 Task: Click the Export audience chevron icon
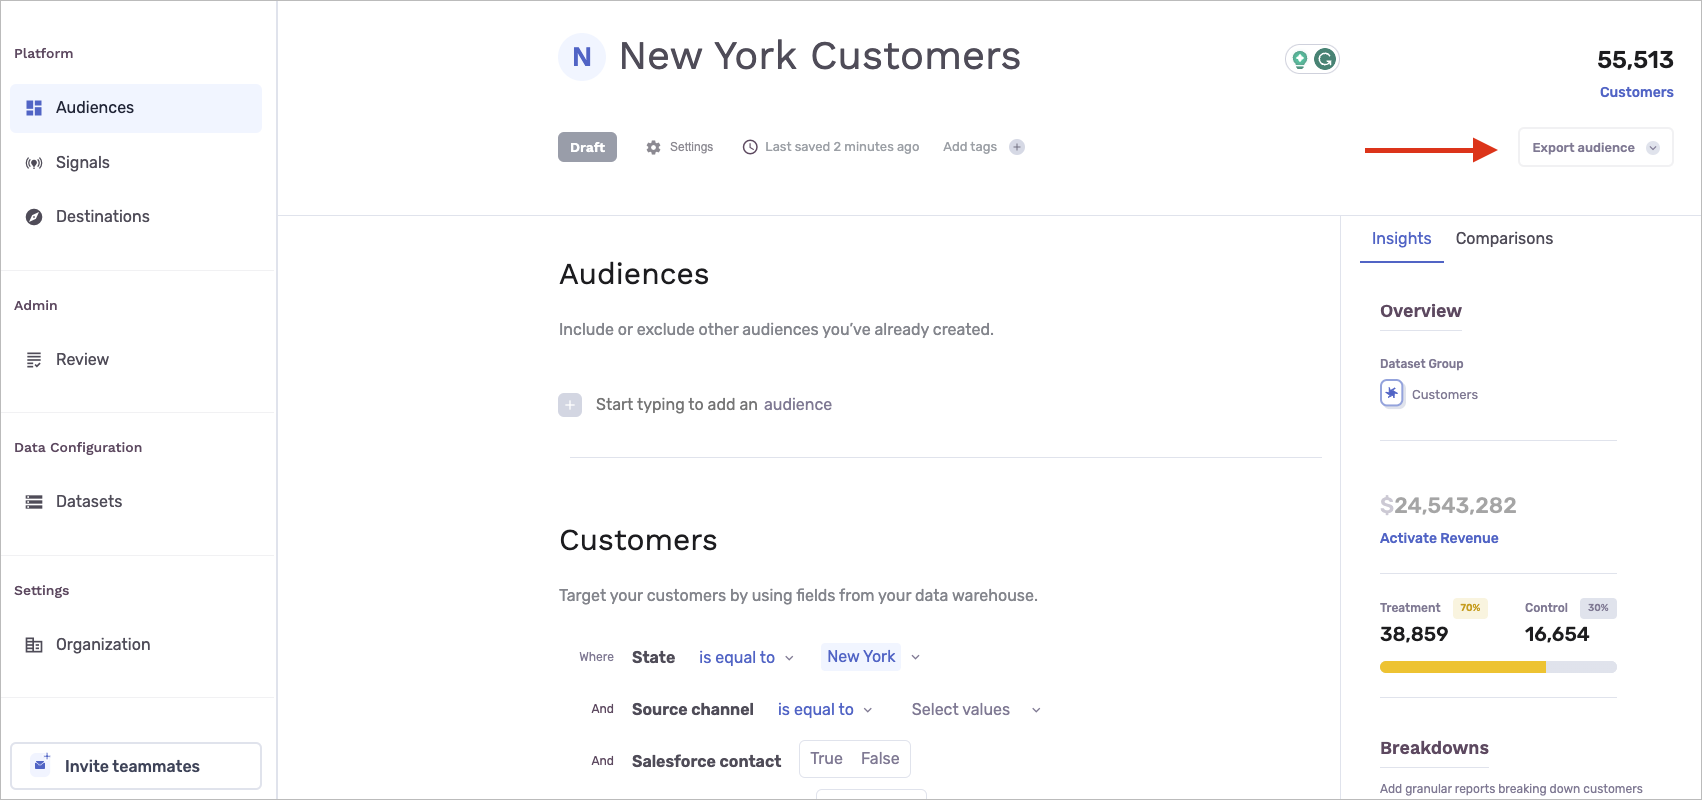[1653, 148]
